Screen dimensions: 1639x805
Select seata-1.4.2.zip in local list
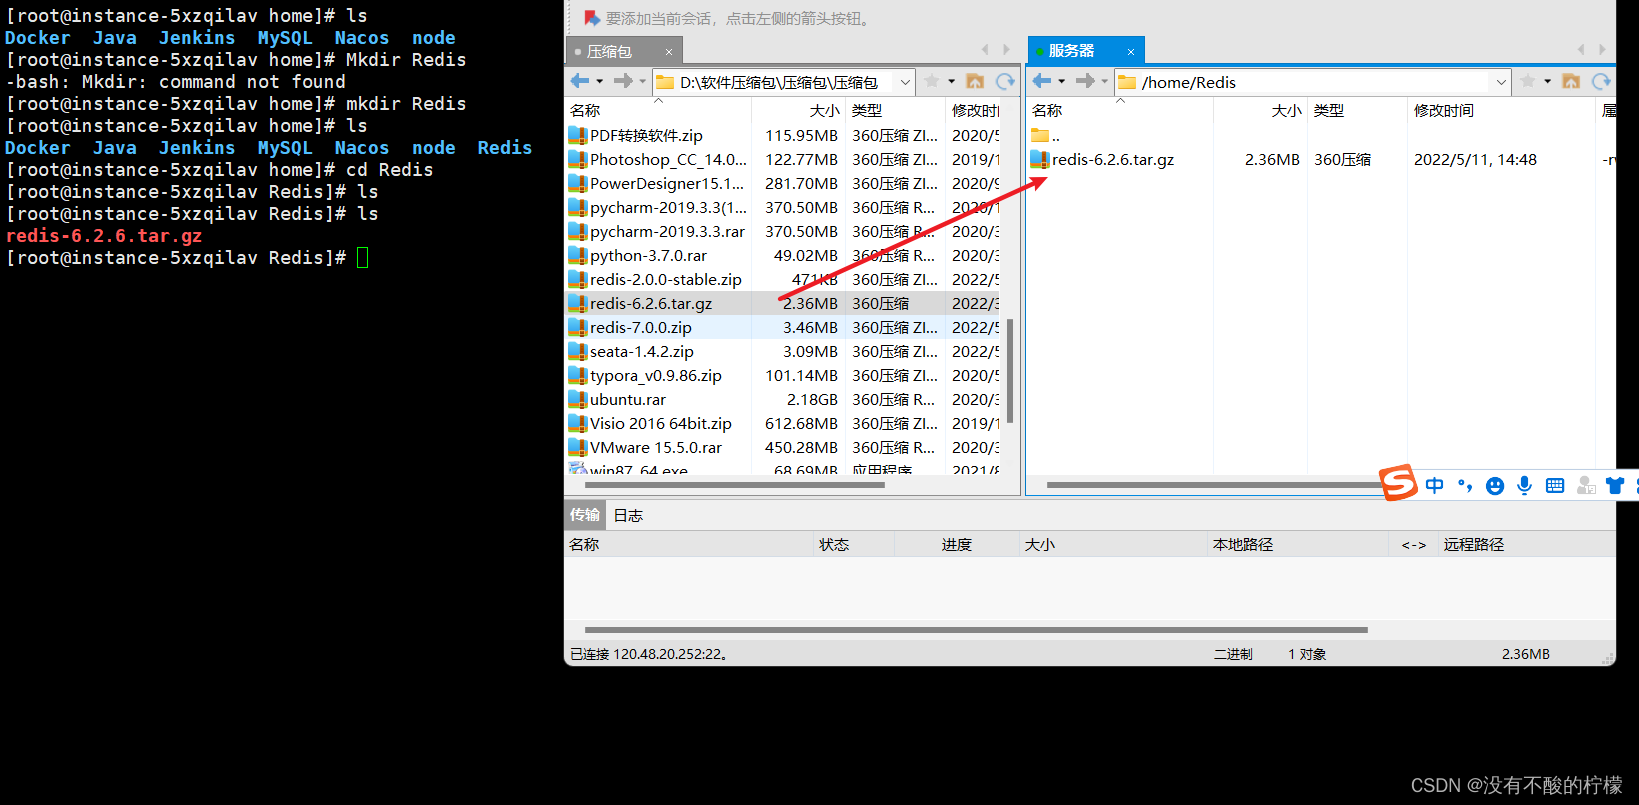click(642, 351)
